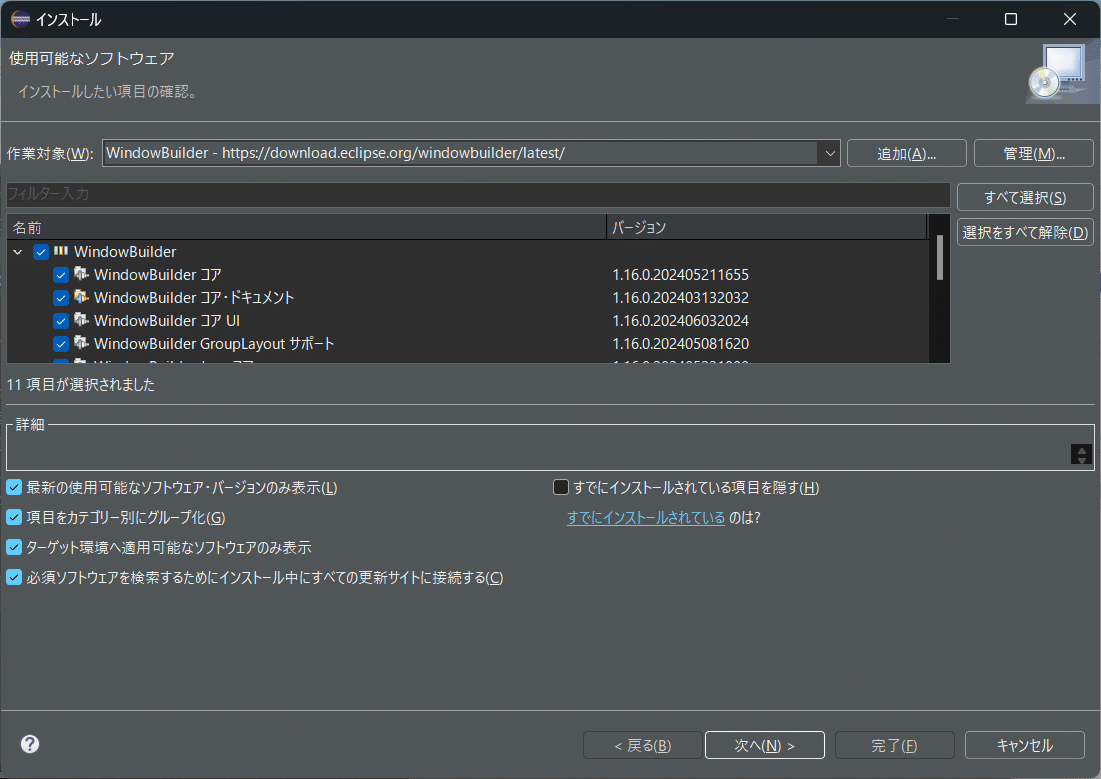Image resolution: width=1101 pixels, height=779 pixels.
Task: Enable すでにインストールされている項目を隠す checkbox
Action: point(560,487)
